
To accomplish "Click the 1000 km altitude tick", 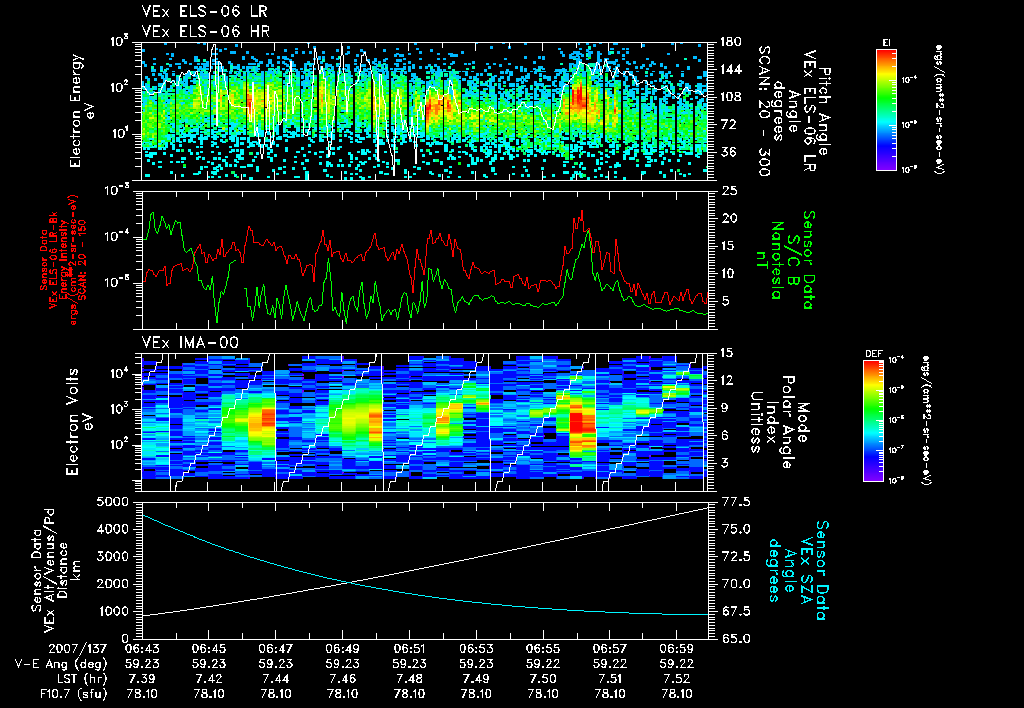I will click(x=112, y=611).
